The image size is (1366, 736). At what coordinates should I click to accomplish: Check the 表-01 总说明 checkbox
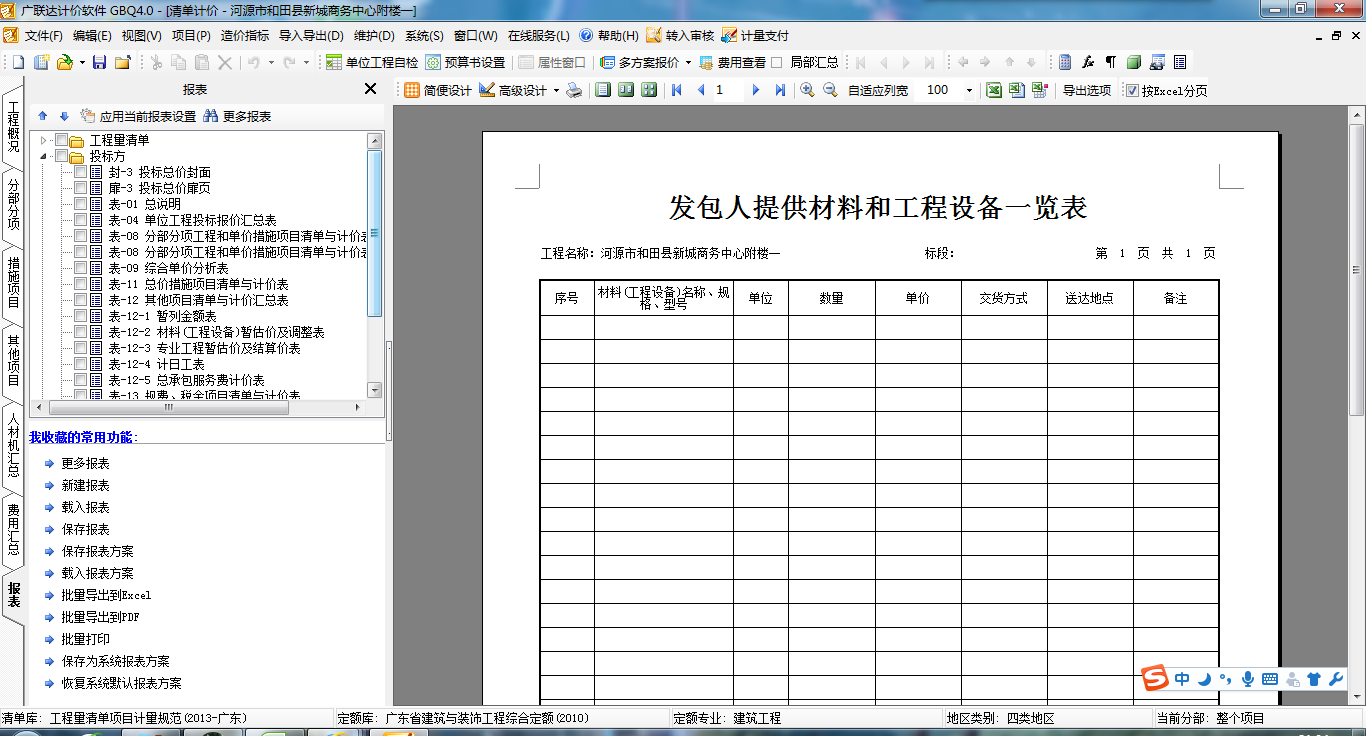[80, 204]
